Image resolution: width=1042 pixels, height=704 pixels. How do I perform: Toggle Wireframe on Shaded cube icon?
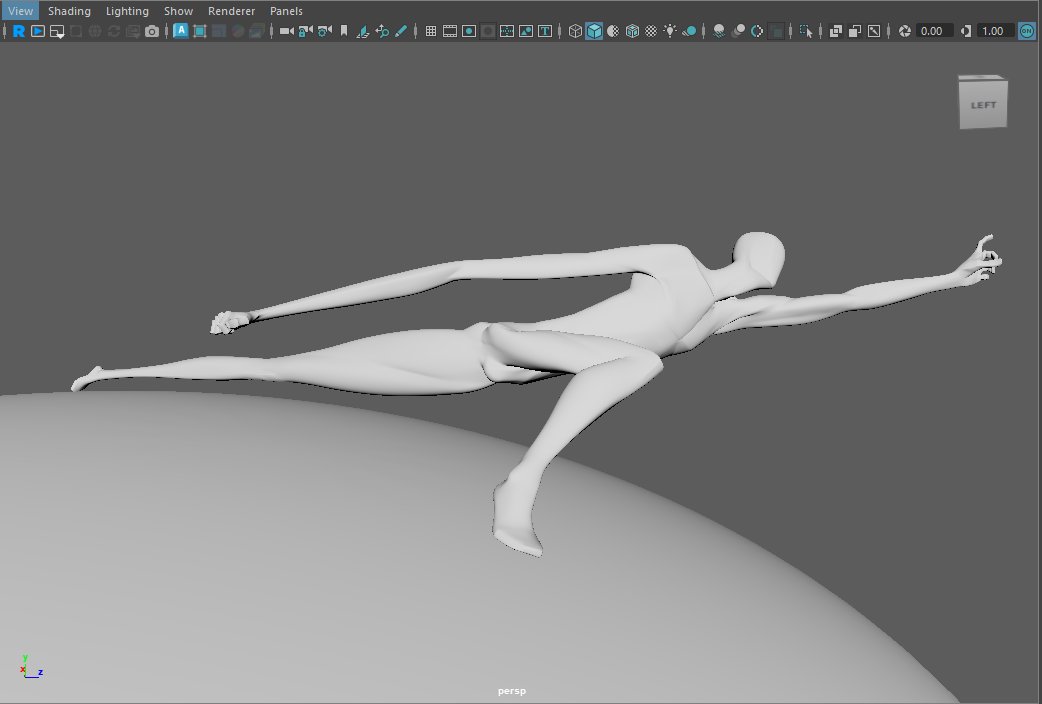(633, 31)
